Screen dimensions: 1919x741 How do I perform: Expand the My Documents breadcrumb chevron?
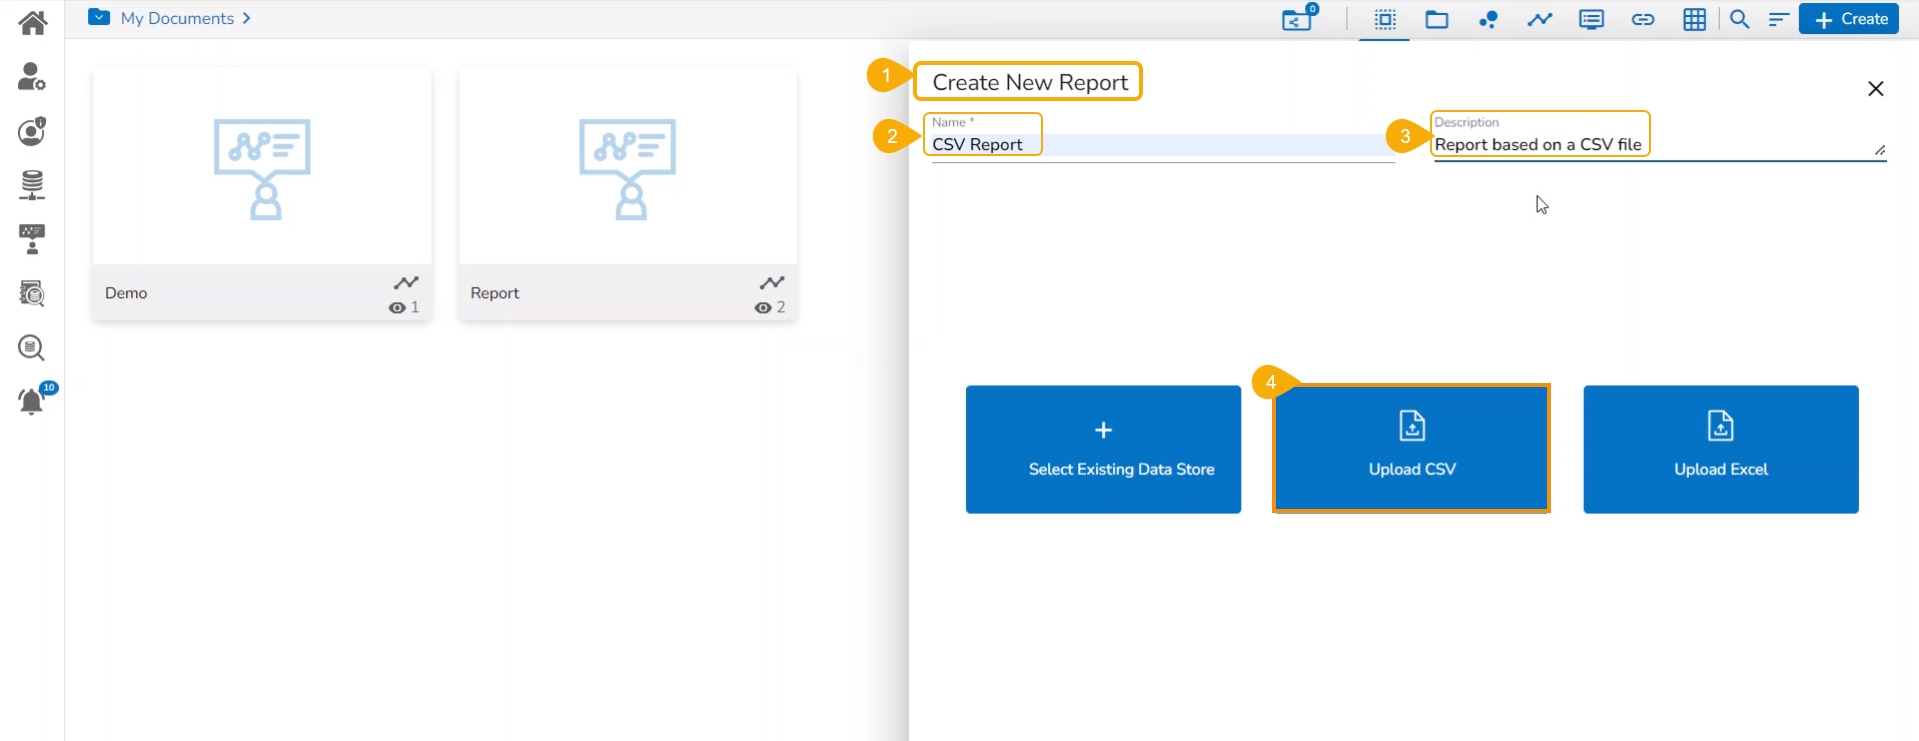(x=246, y=18)
